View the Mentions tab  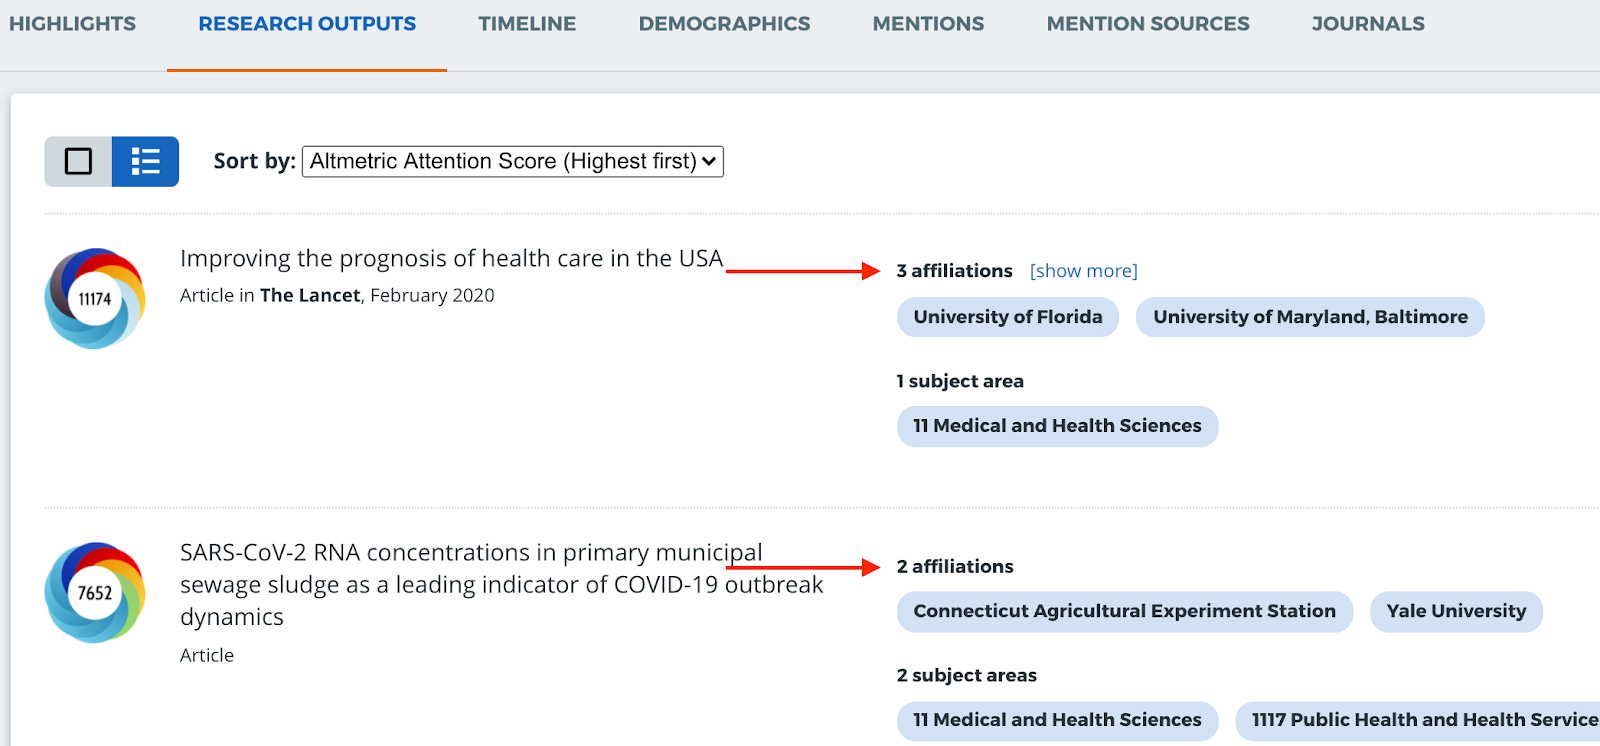point(928,24)
